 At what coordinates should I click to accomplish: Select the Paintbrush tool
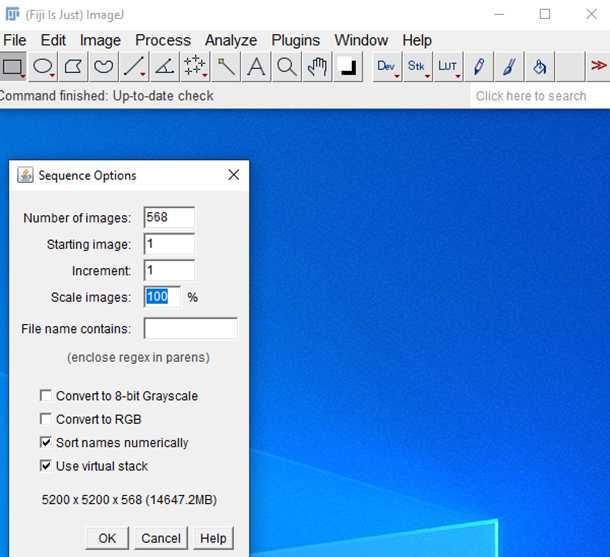tap(509, 67)
